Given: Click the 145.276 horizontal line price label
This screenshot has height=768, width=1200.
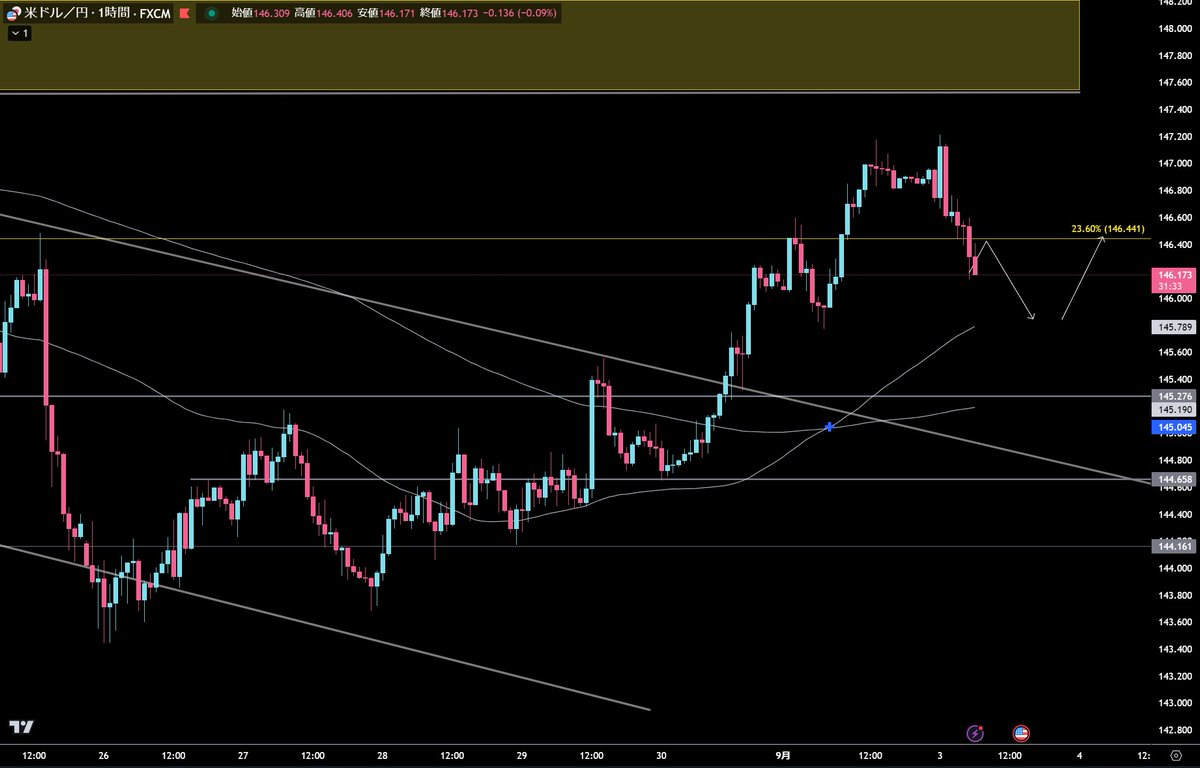Looking at the screenshot, I should (1175, 396).
